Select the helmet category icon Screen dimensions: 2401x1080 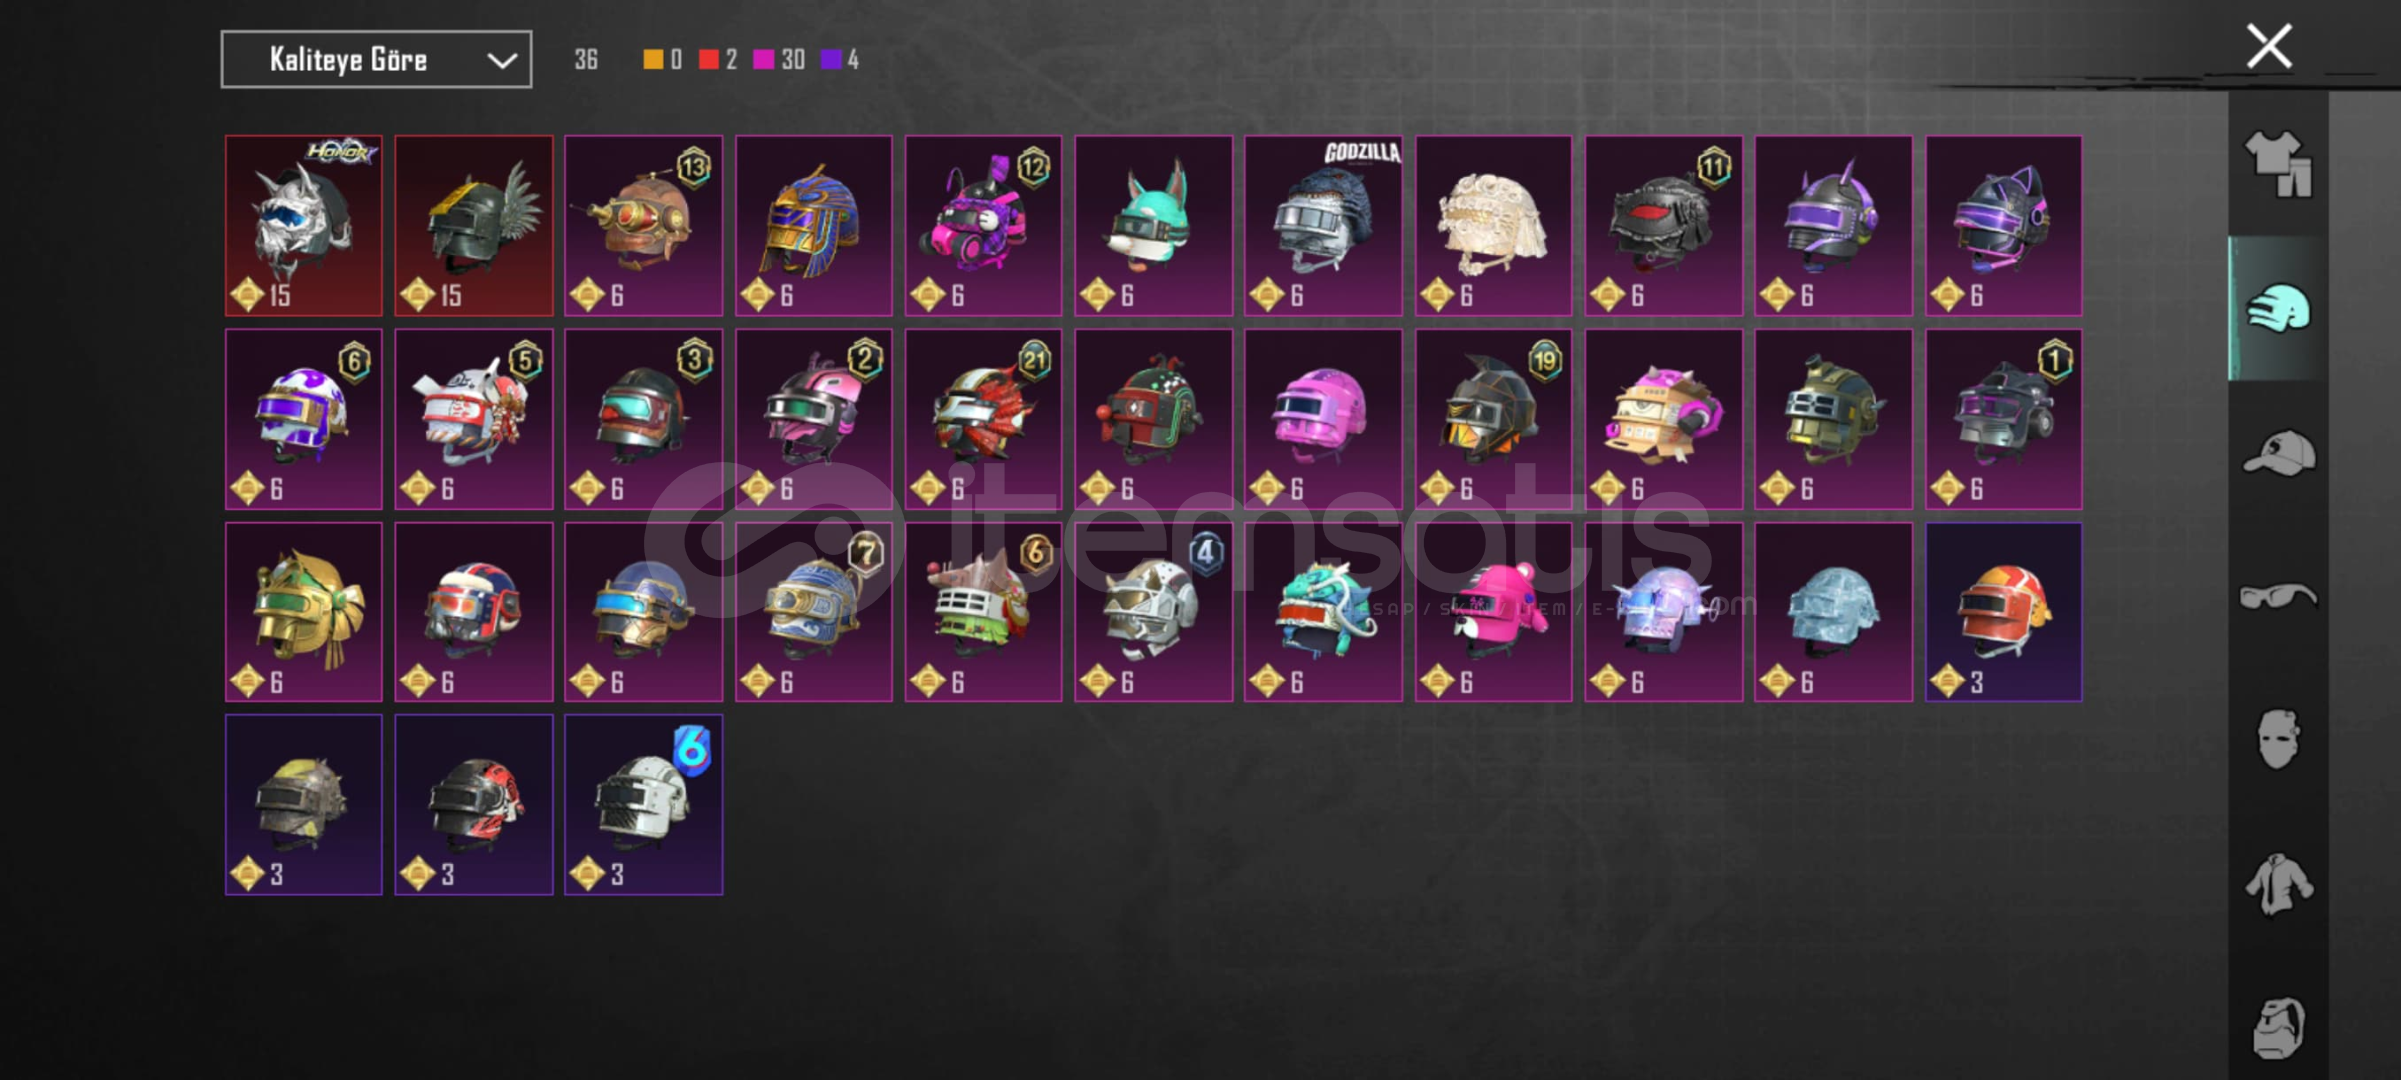pos(2278,308)
